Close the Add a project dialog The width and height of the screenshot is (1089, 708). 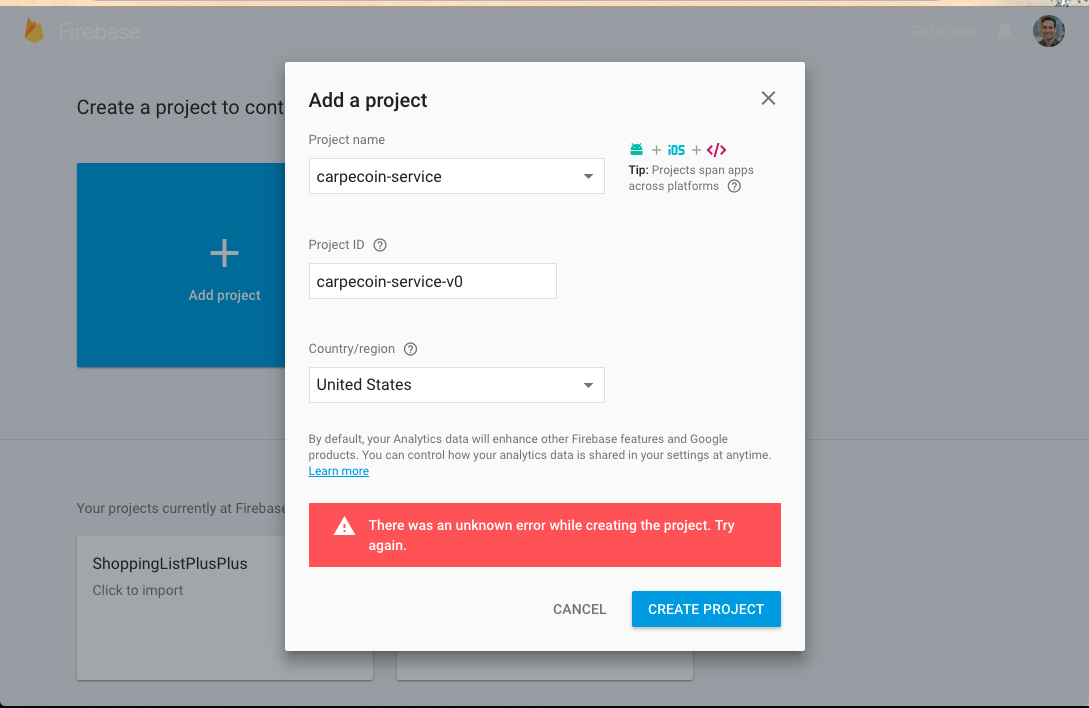coord(768,98)
